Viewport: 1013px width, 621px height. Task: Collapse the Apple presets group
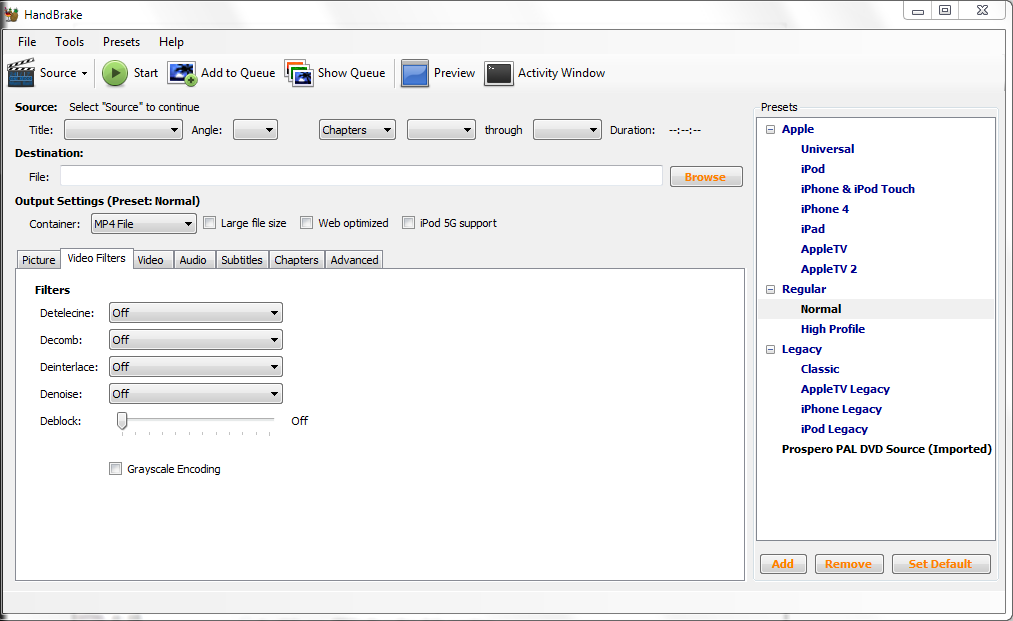[x=771, y=129]
